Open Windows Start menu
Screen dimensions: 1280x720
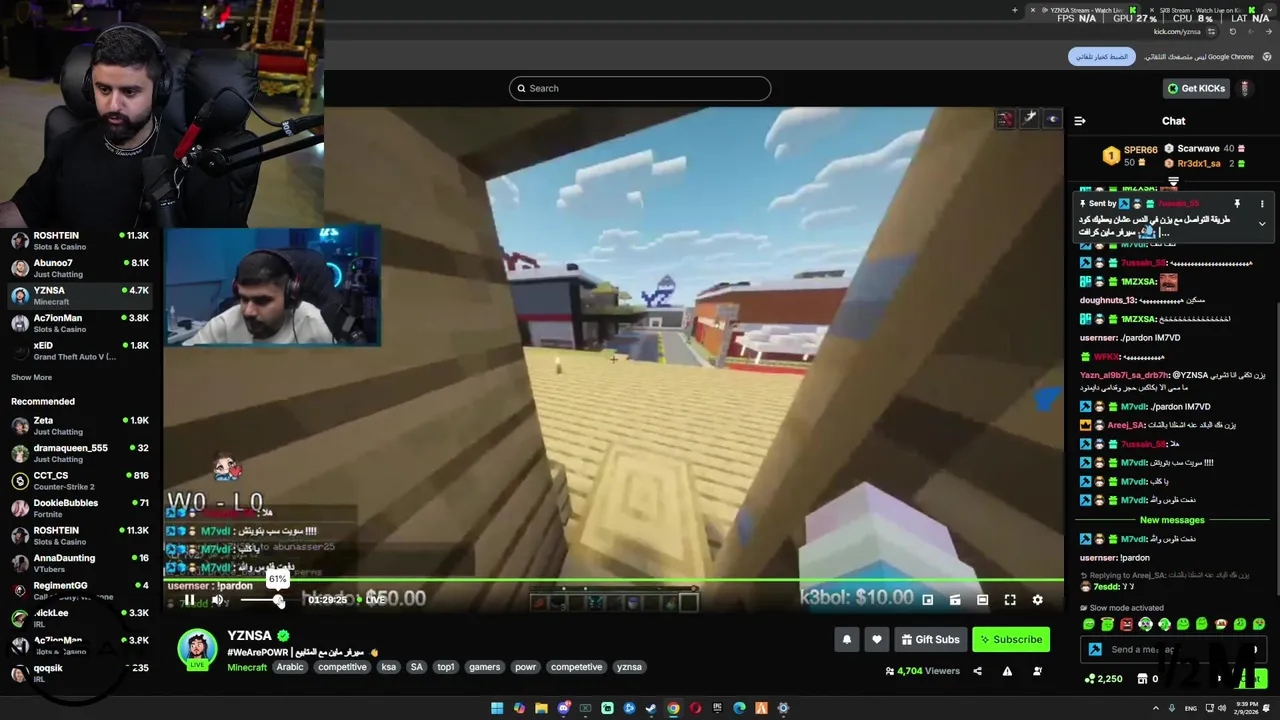coord(497,708)
